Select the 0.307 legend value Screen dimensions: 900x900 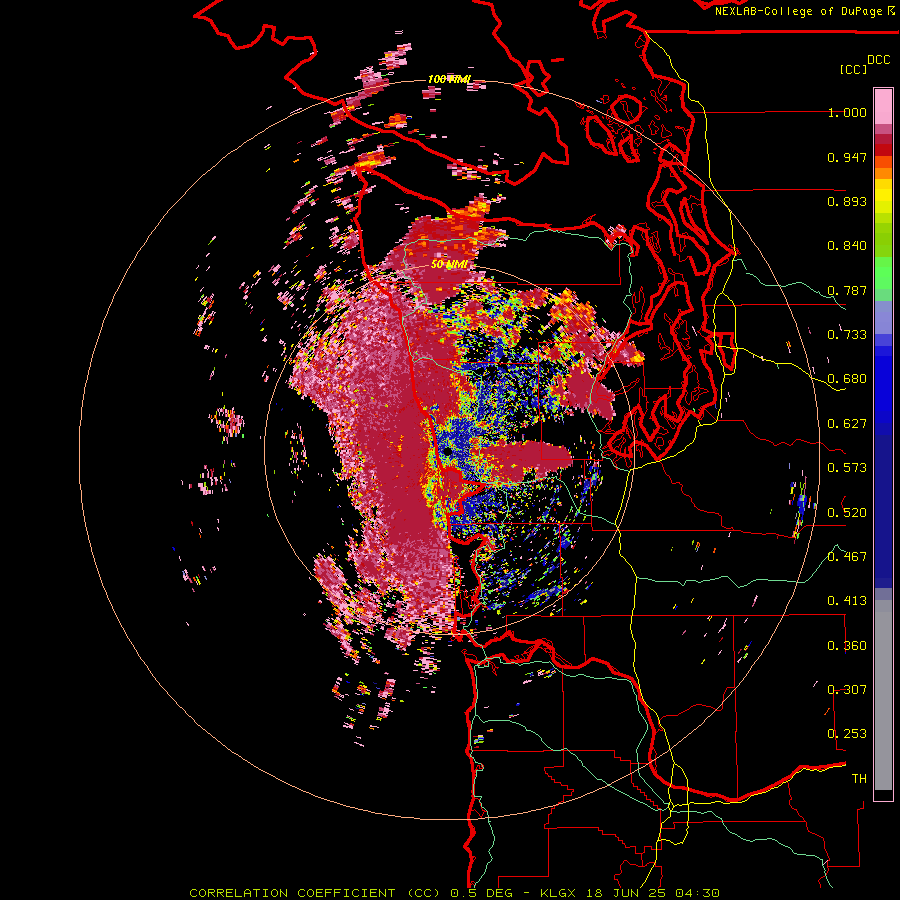tap(847, 689)
